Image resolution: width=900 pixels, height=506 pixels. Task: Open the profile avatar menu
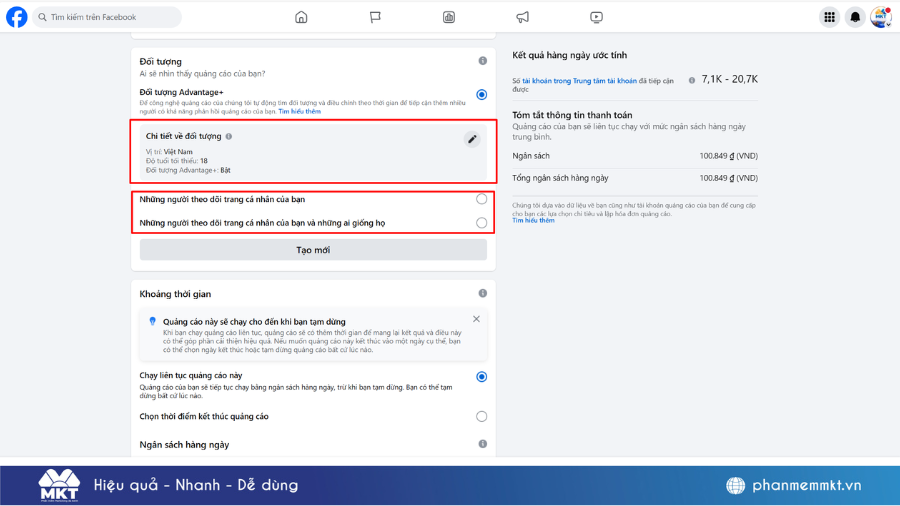point(880,17)
